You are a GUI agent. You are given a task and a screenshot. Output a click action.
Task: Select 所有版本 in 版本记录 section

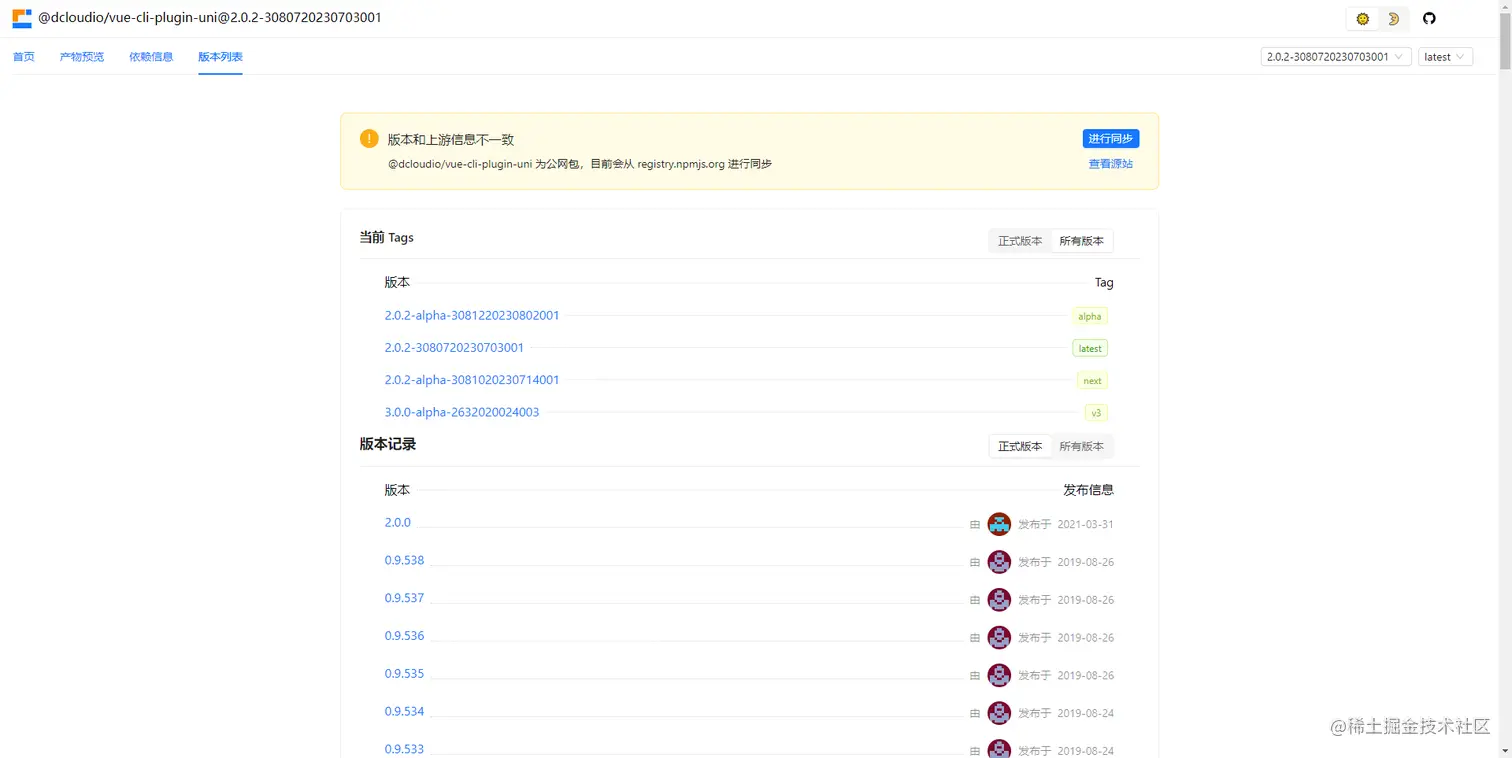pos(1081,446)
